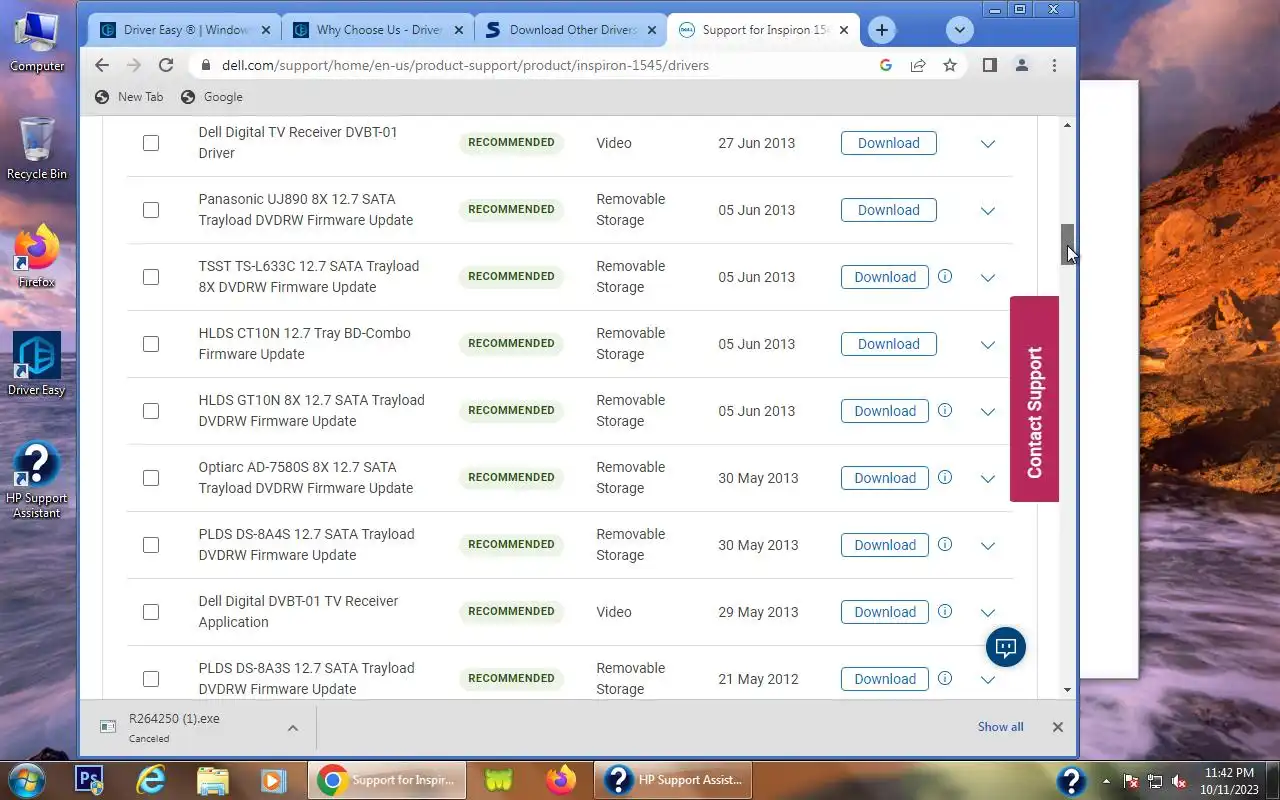Open Windows Explorer from taskbar
Image resolution: width=1280 pixels, height=800 pixels.
pos(212,780)
